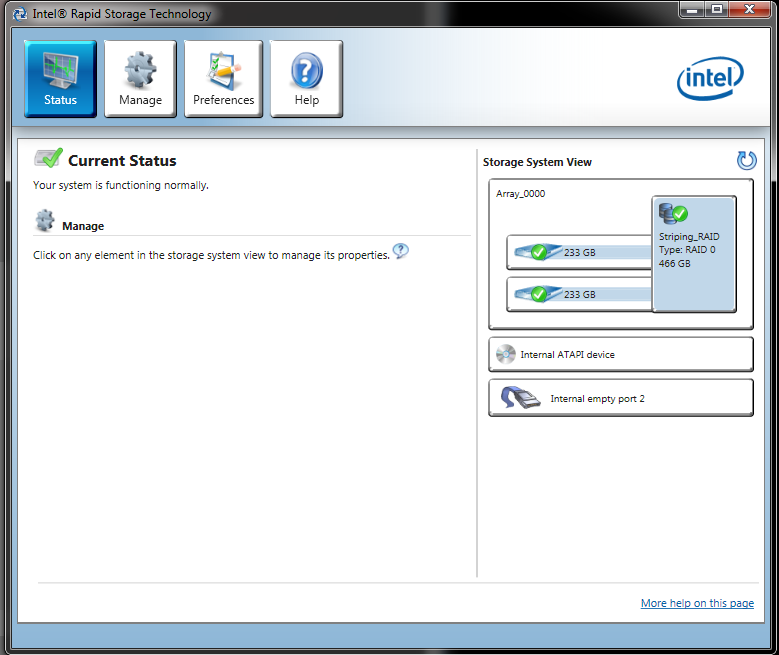Select the Striping_RAID volume
Image resolution: width=779 pixels, height=655 pixels.
pos(694,254)
